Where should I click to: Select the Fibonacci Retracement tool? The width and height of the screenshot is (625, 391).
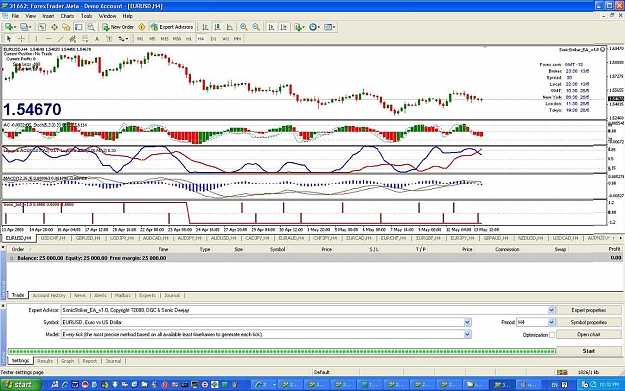pos(85,39)
